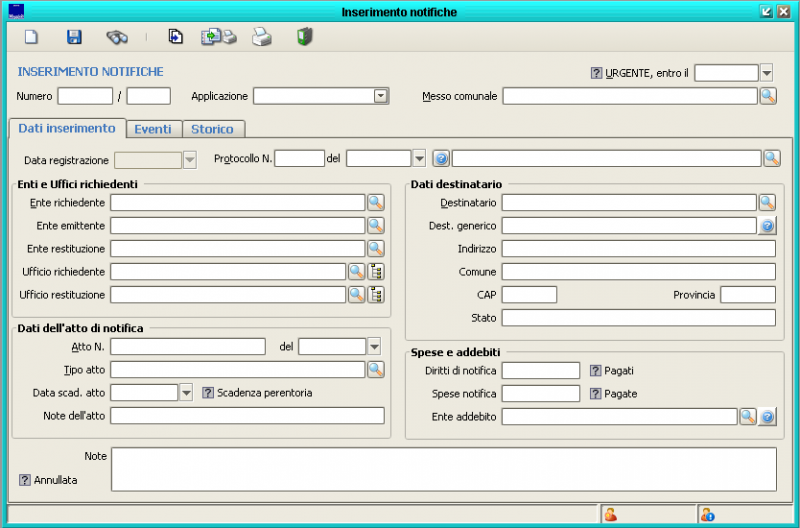
Task: Expand the Applicazione dropdown
Action: (380, 96)
